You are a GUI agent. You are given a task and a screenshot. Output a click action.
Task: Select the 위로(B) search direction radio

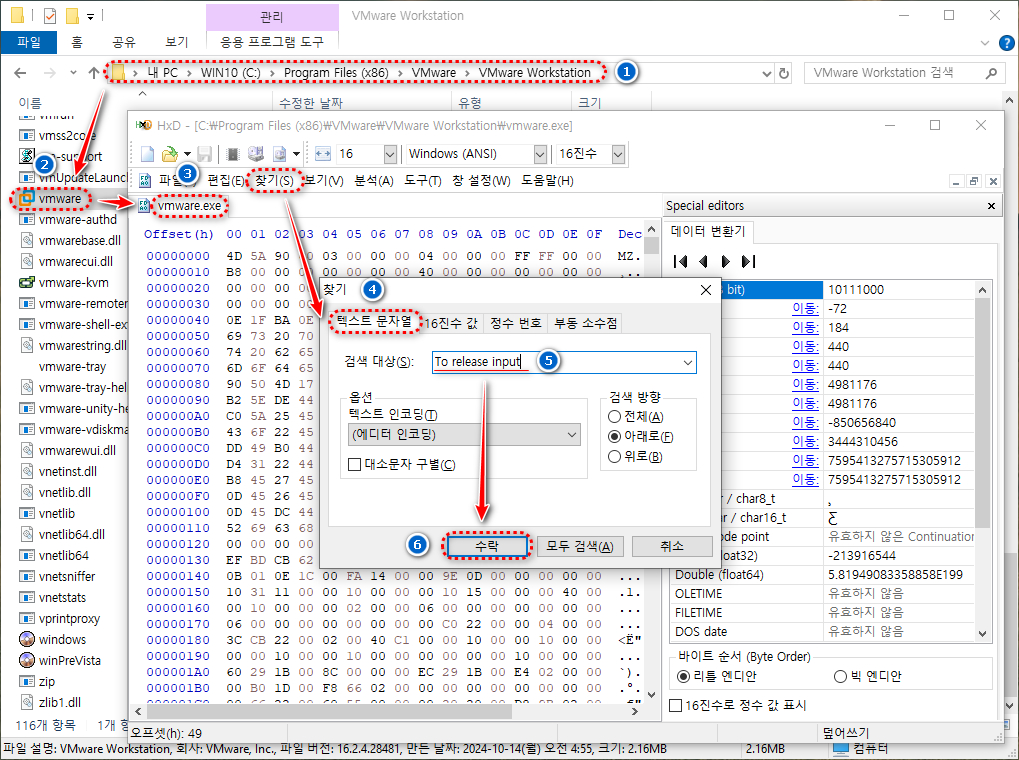(x=614, y=457)
